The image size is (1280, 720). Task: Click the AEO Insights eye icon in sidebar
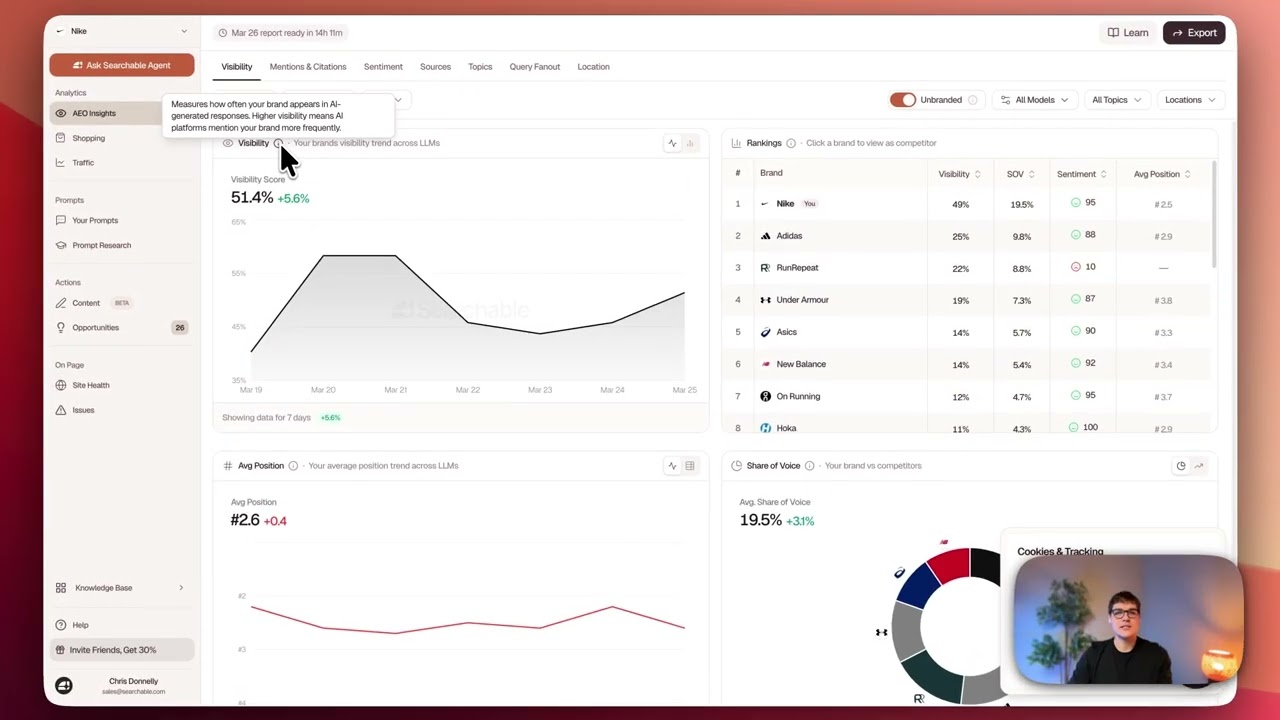[61, 113]
